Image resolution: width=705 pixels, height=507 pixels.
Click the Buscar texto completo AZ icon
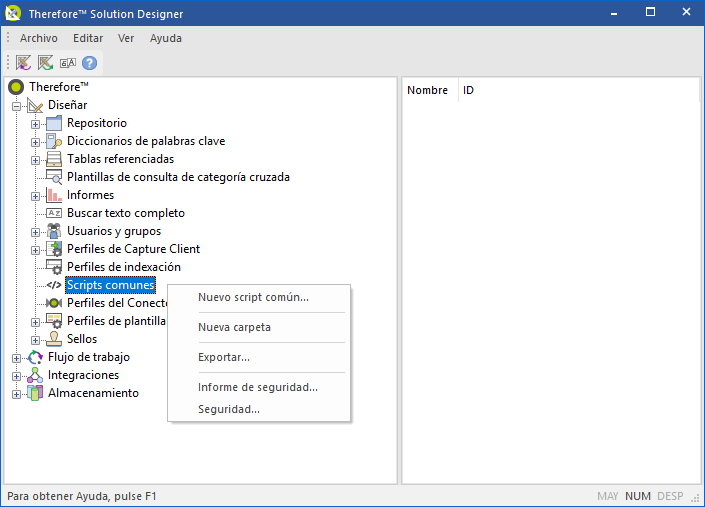coord(54,213)
